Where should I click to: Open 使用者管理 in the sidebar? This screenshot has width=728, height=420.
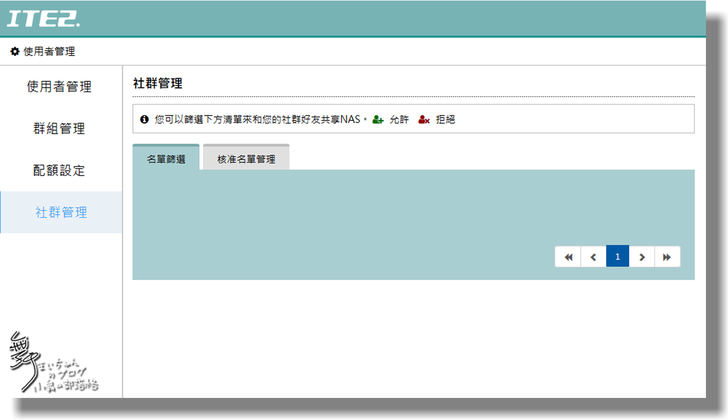[59, 87]
